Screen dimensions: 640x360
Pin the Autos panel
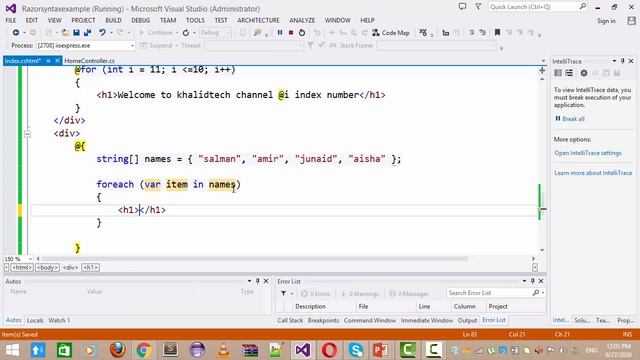(x=258, y=281)
